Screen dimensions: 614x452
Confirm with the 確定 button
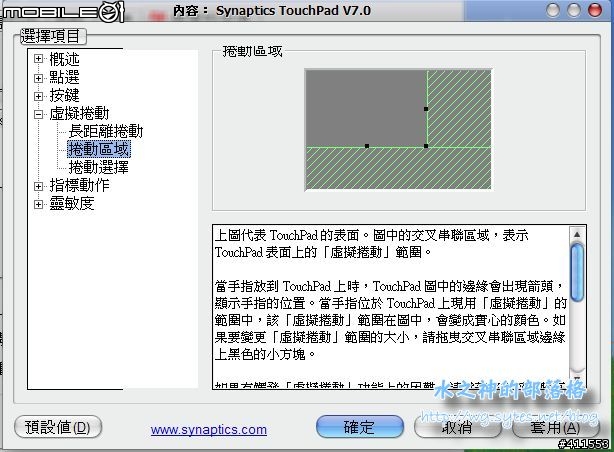click(359, 427)
